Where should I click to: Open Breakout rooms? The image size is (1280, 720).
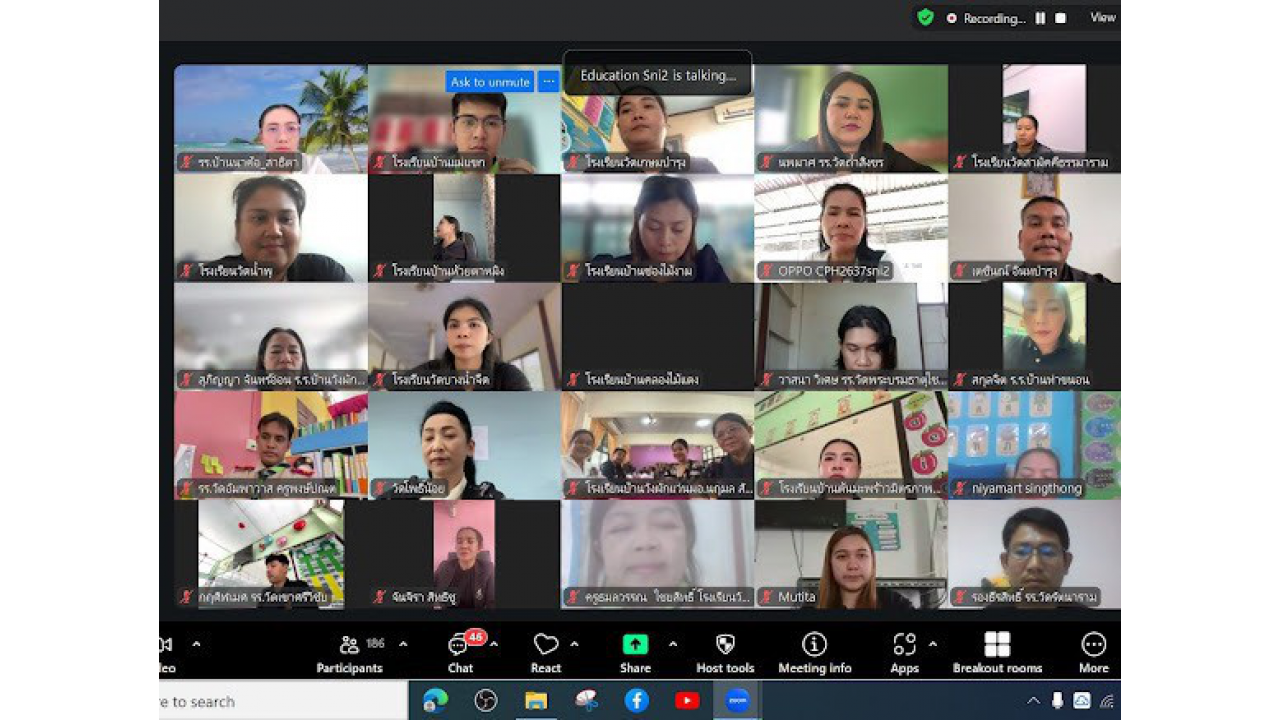(997, 652)
